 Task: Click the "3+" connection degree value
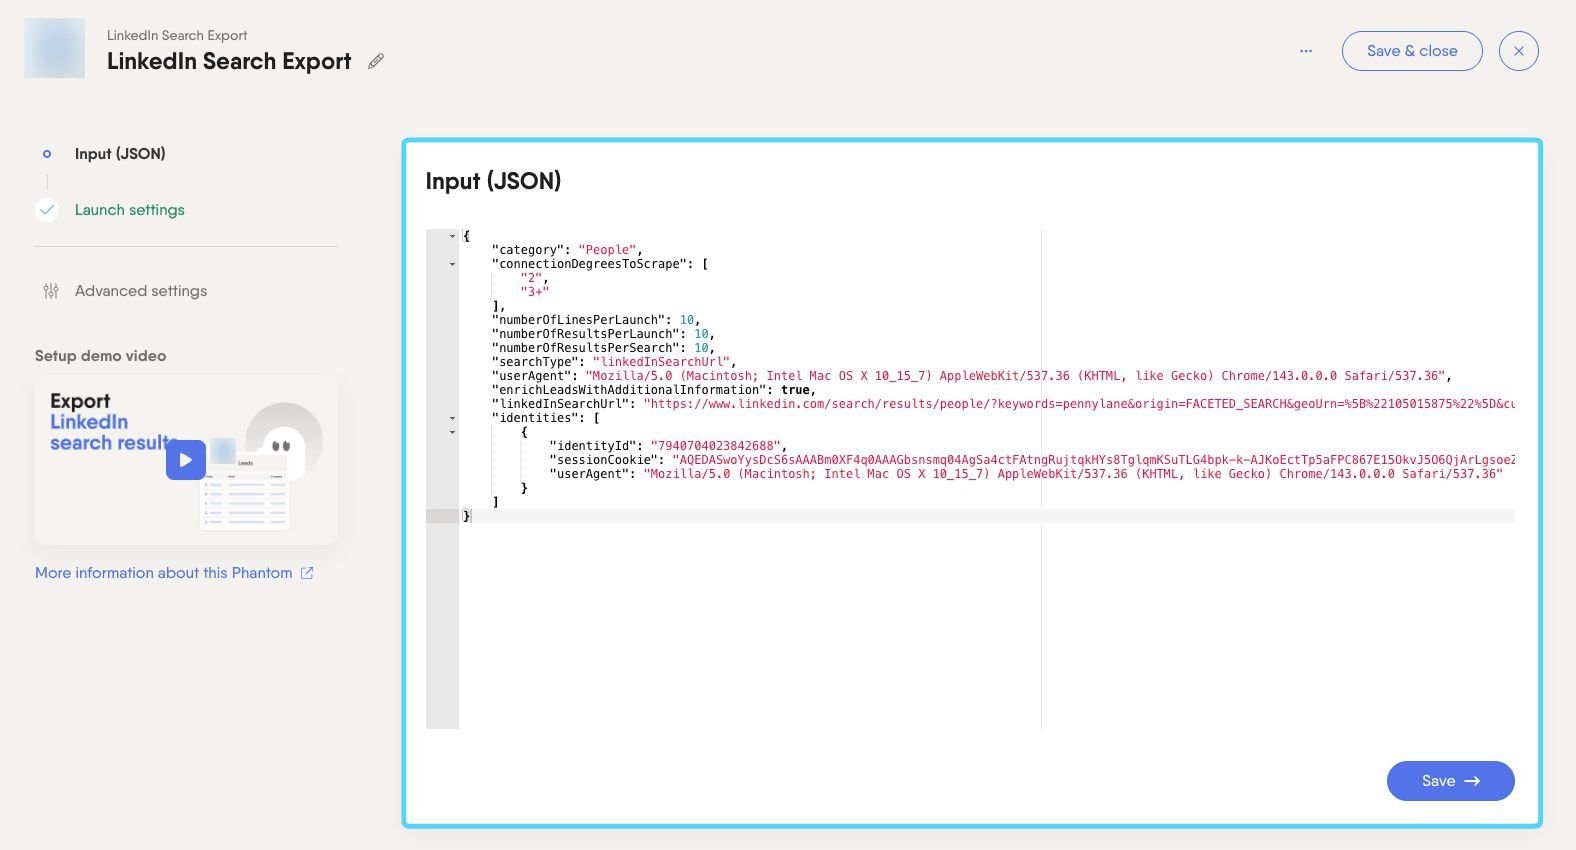(x=535, y=292)
